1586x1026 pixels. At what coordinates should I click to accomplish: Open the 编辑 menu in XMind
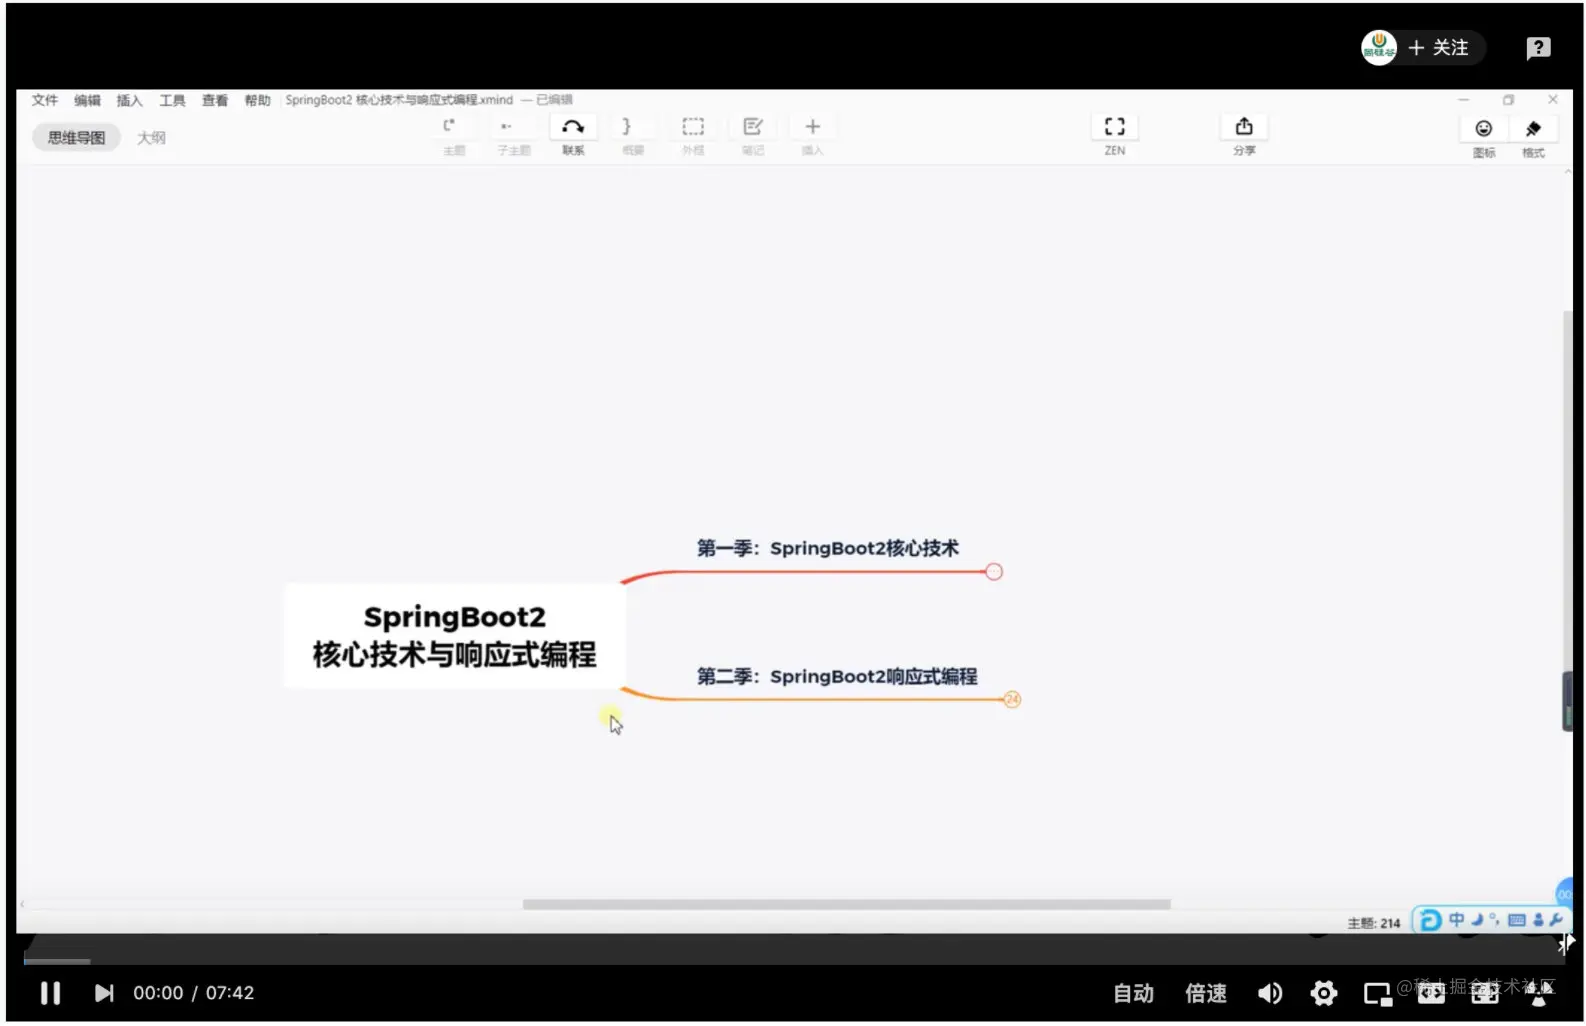click(x=87, y=100)
